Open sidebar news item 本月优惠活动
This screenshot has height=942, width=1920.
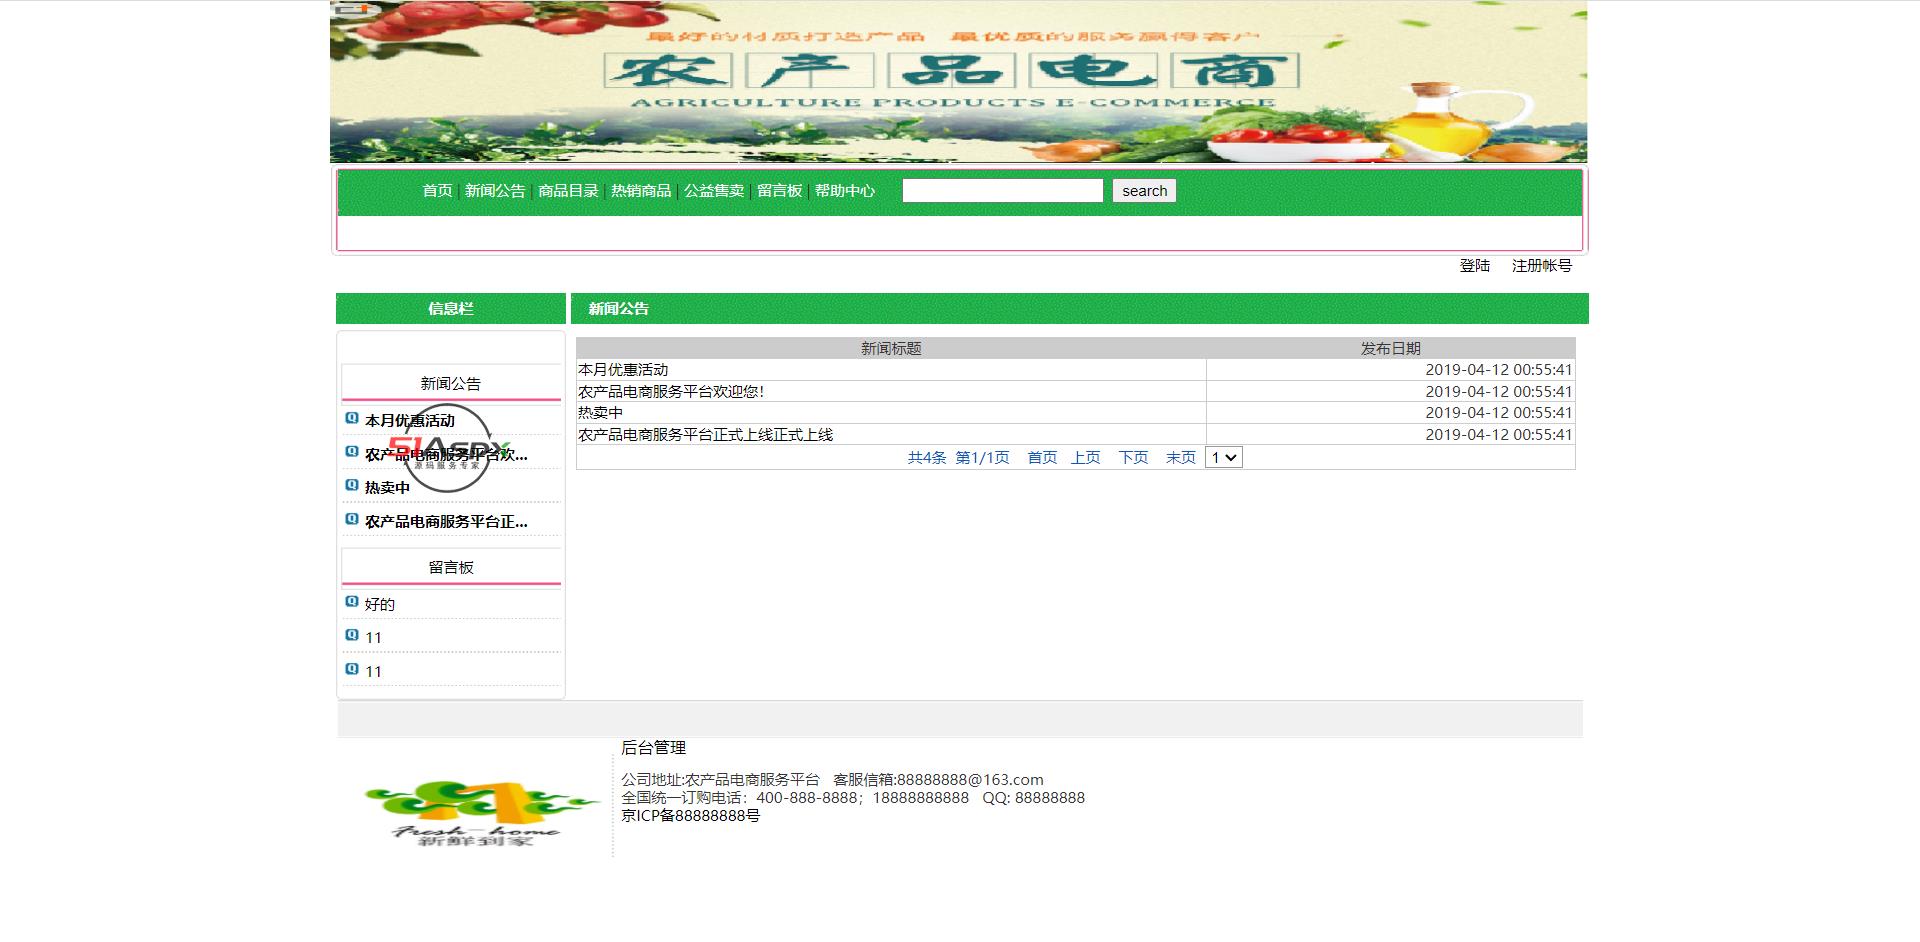coord(410,421)
